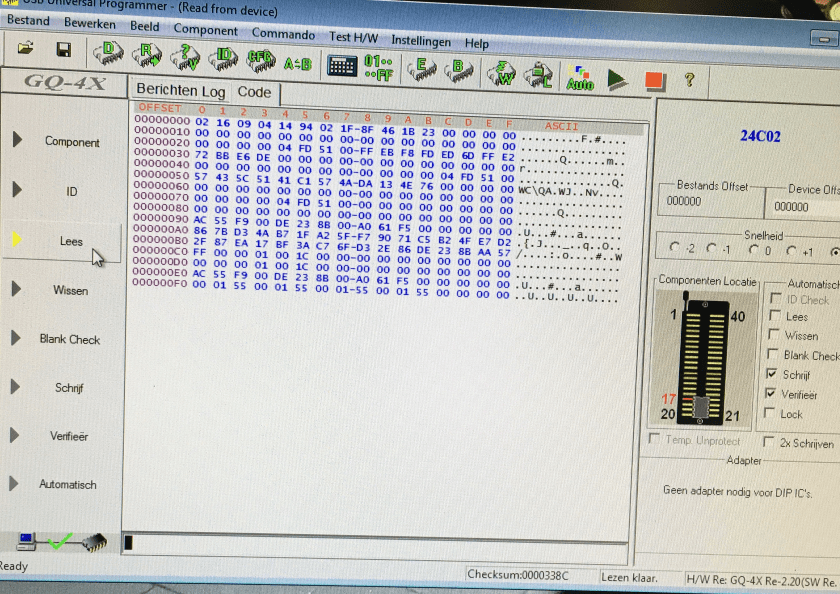The image size is (840, 594).
Task: Open help via the question mark icon
Action: pos(688,78)
